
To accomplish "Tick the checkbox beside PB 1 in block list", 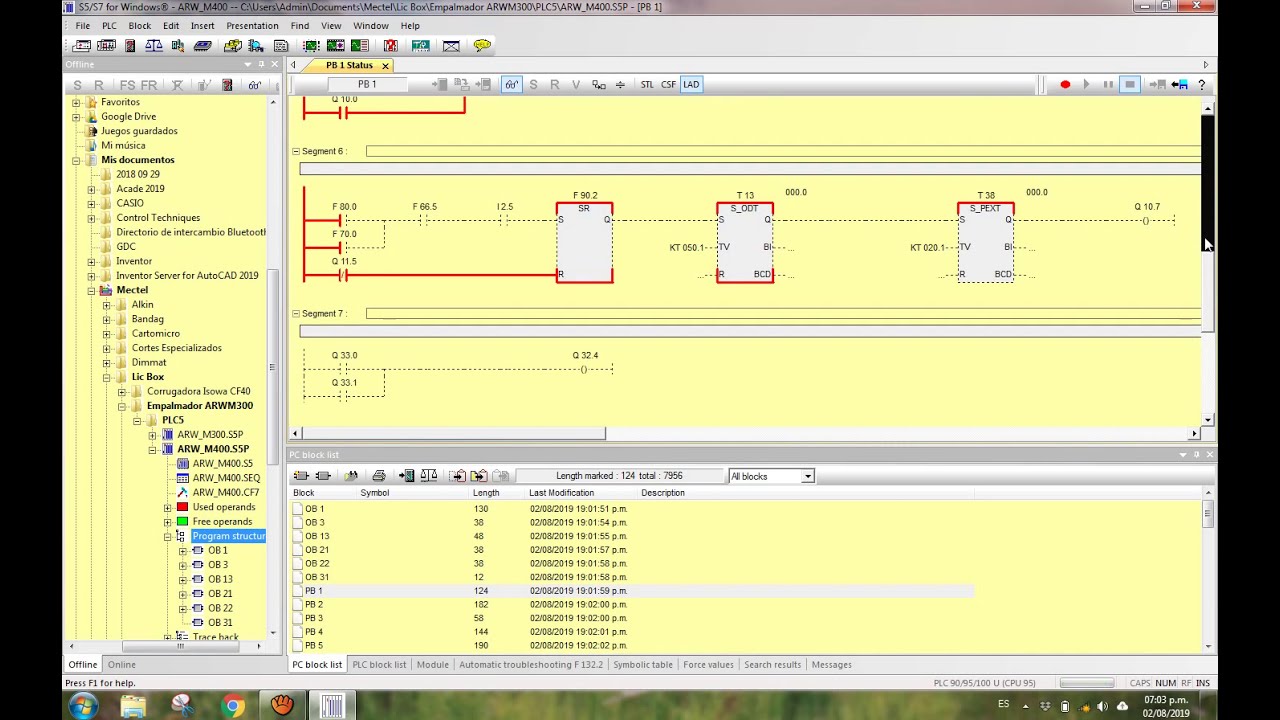I will pos(298,591).
